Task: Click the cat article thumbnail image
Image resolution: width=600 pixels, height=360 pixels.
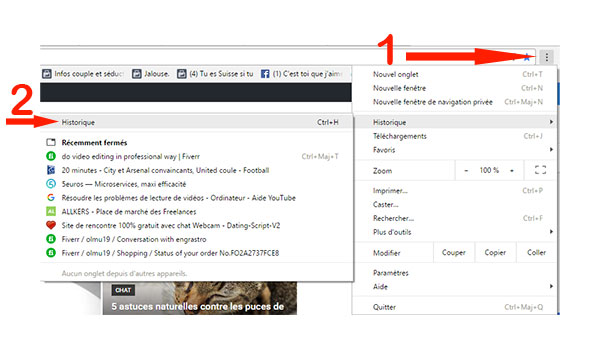Action: (200, 298)
